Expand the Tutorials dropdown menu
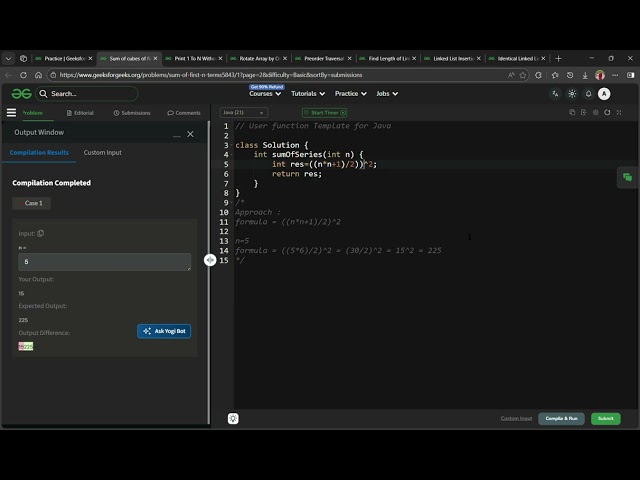This screenshot has height=480, width=640. [307, 94]
